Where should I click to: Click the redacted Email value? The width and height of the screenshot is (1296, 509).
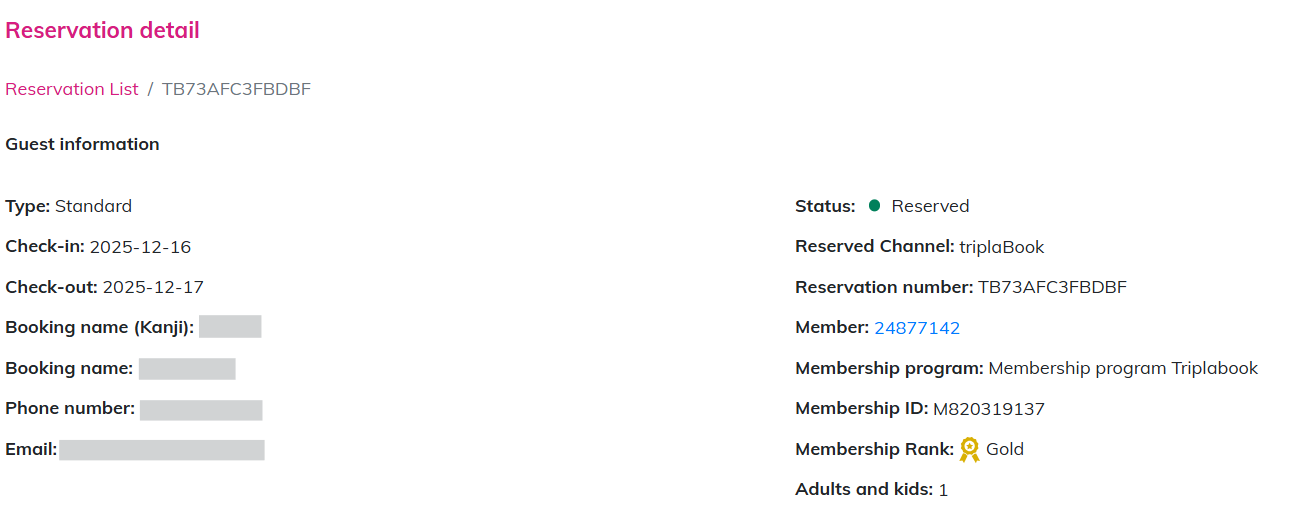[161, 450]
